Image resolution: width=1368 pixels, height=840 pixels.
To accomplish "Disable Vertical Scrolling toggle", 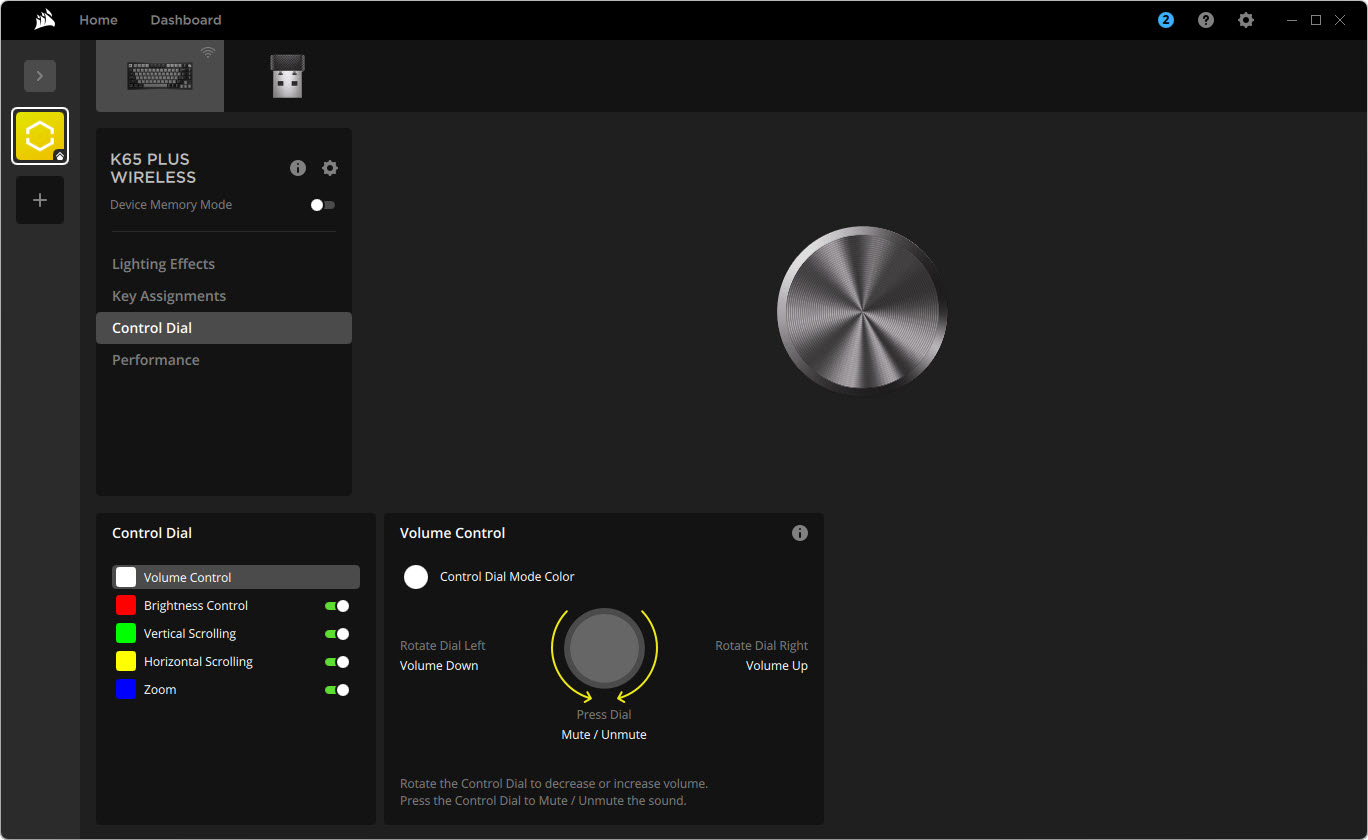I will click(337, 634).
